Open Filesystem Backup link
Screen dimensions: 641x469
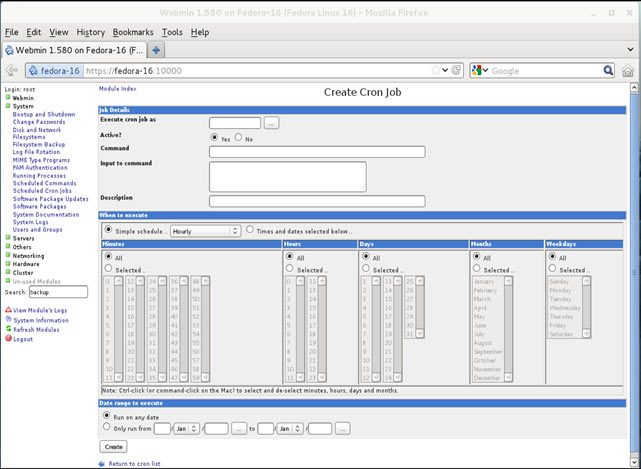click(39, 144)
